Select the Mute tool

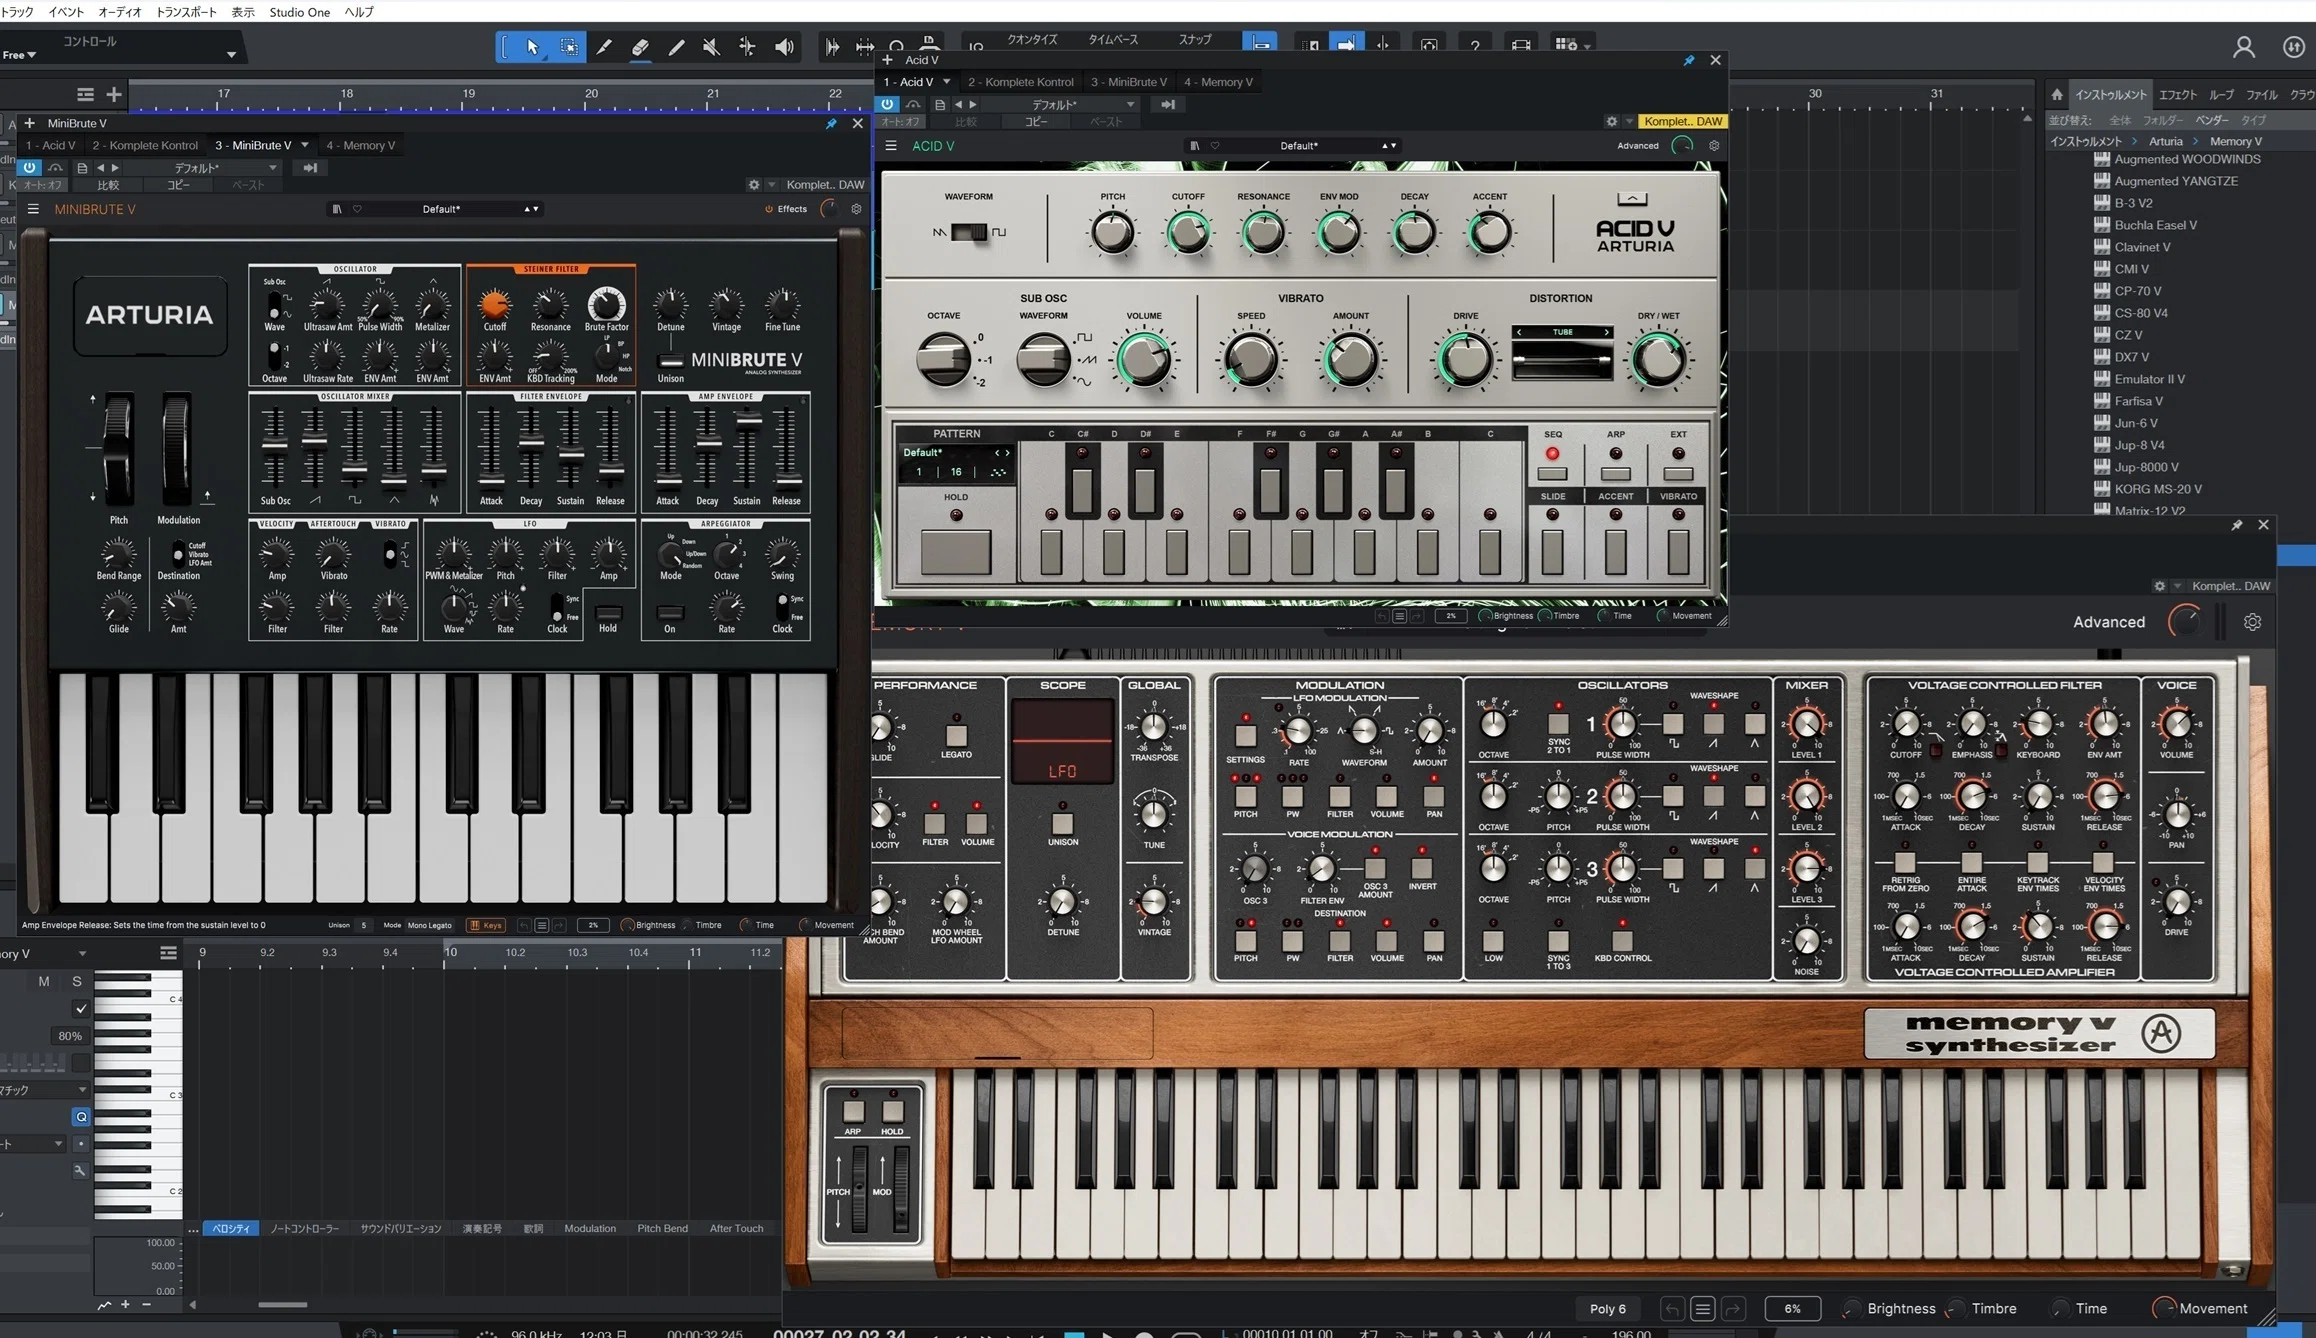[x=711, y=47]
